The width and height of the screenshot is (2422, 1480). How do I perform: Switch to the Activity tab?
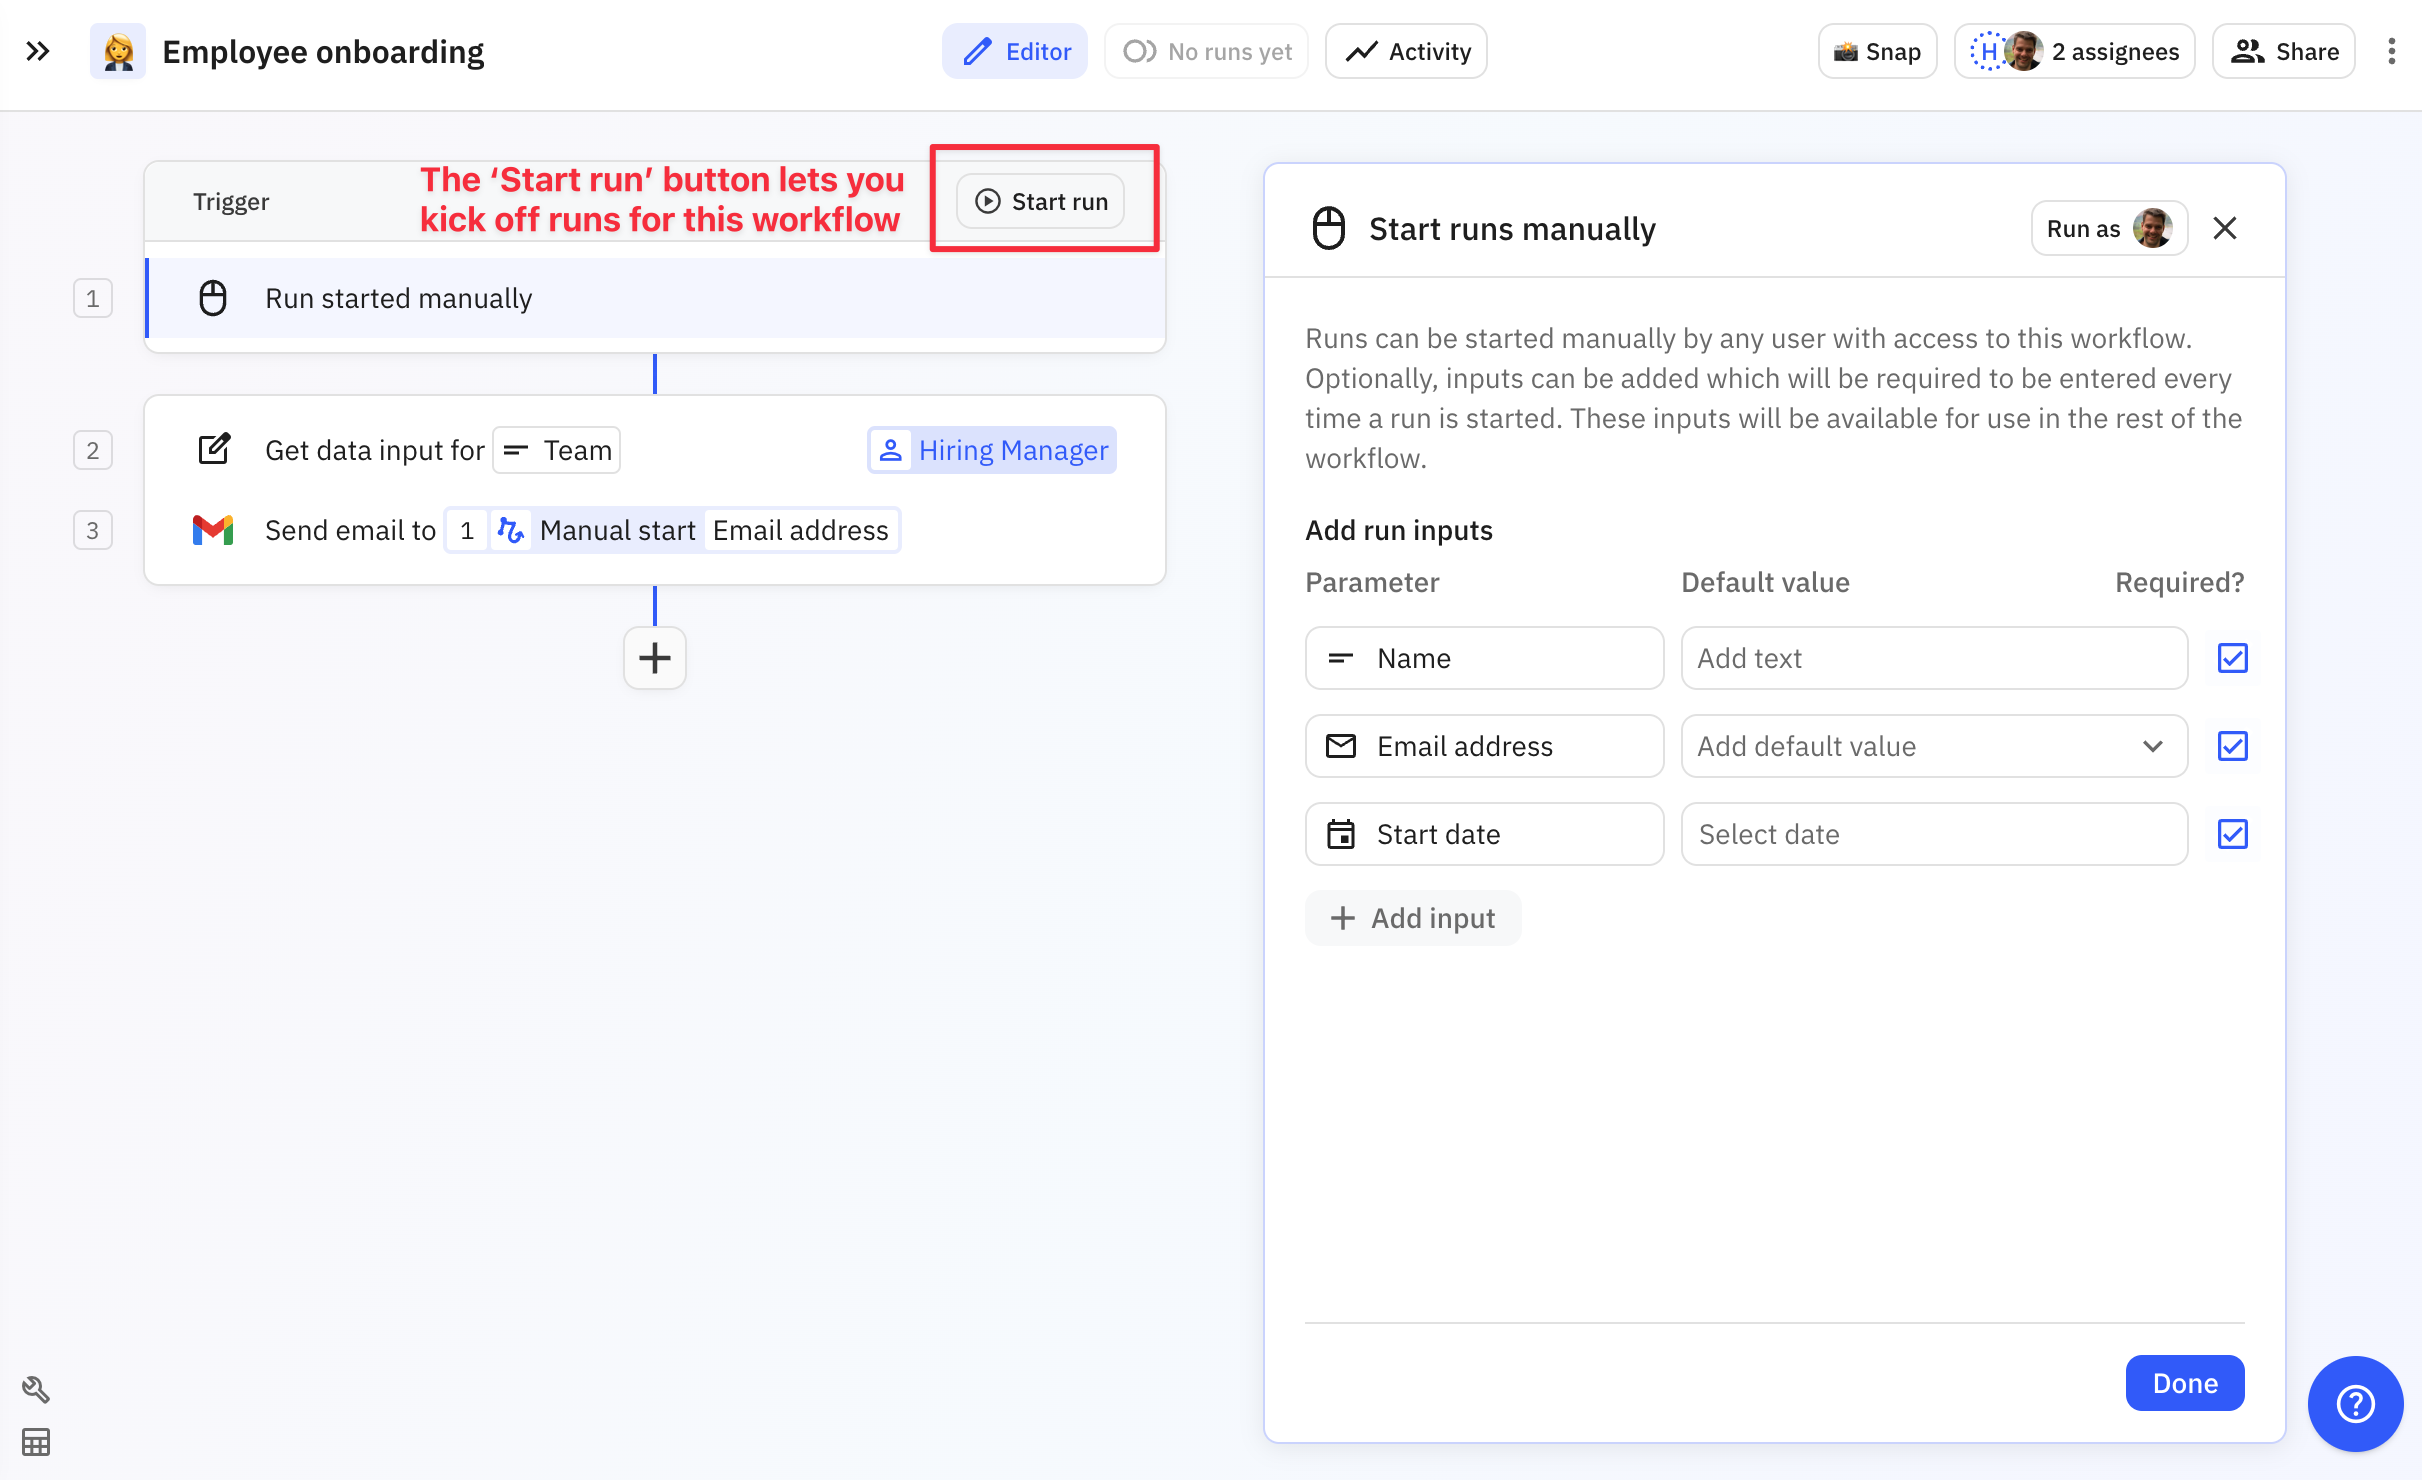point(1406,51)
